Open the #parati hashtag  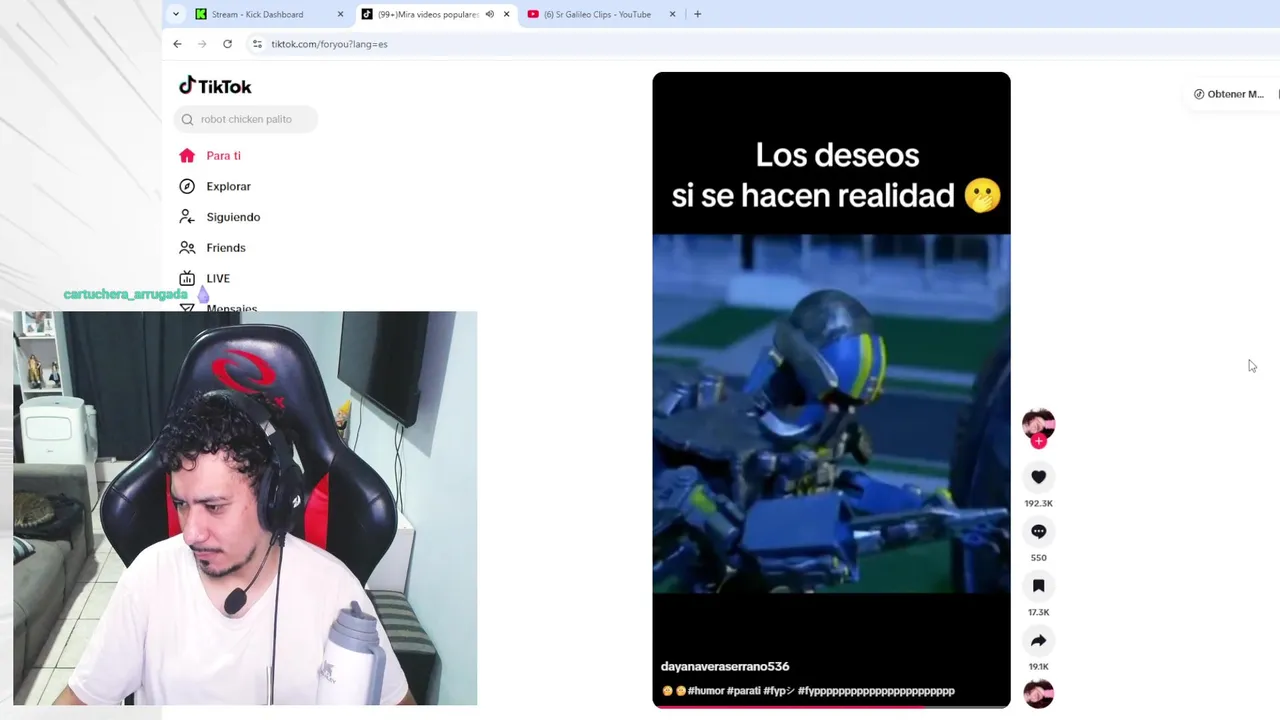pos(743,691)
